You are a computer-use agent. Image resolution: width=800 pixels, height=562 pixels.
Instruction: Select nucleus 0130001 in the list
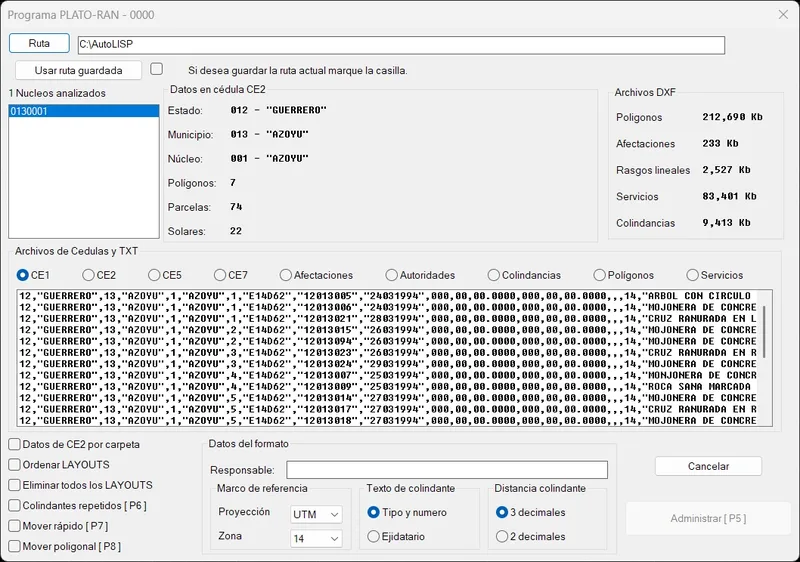(84, 111)
